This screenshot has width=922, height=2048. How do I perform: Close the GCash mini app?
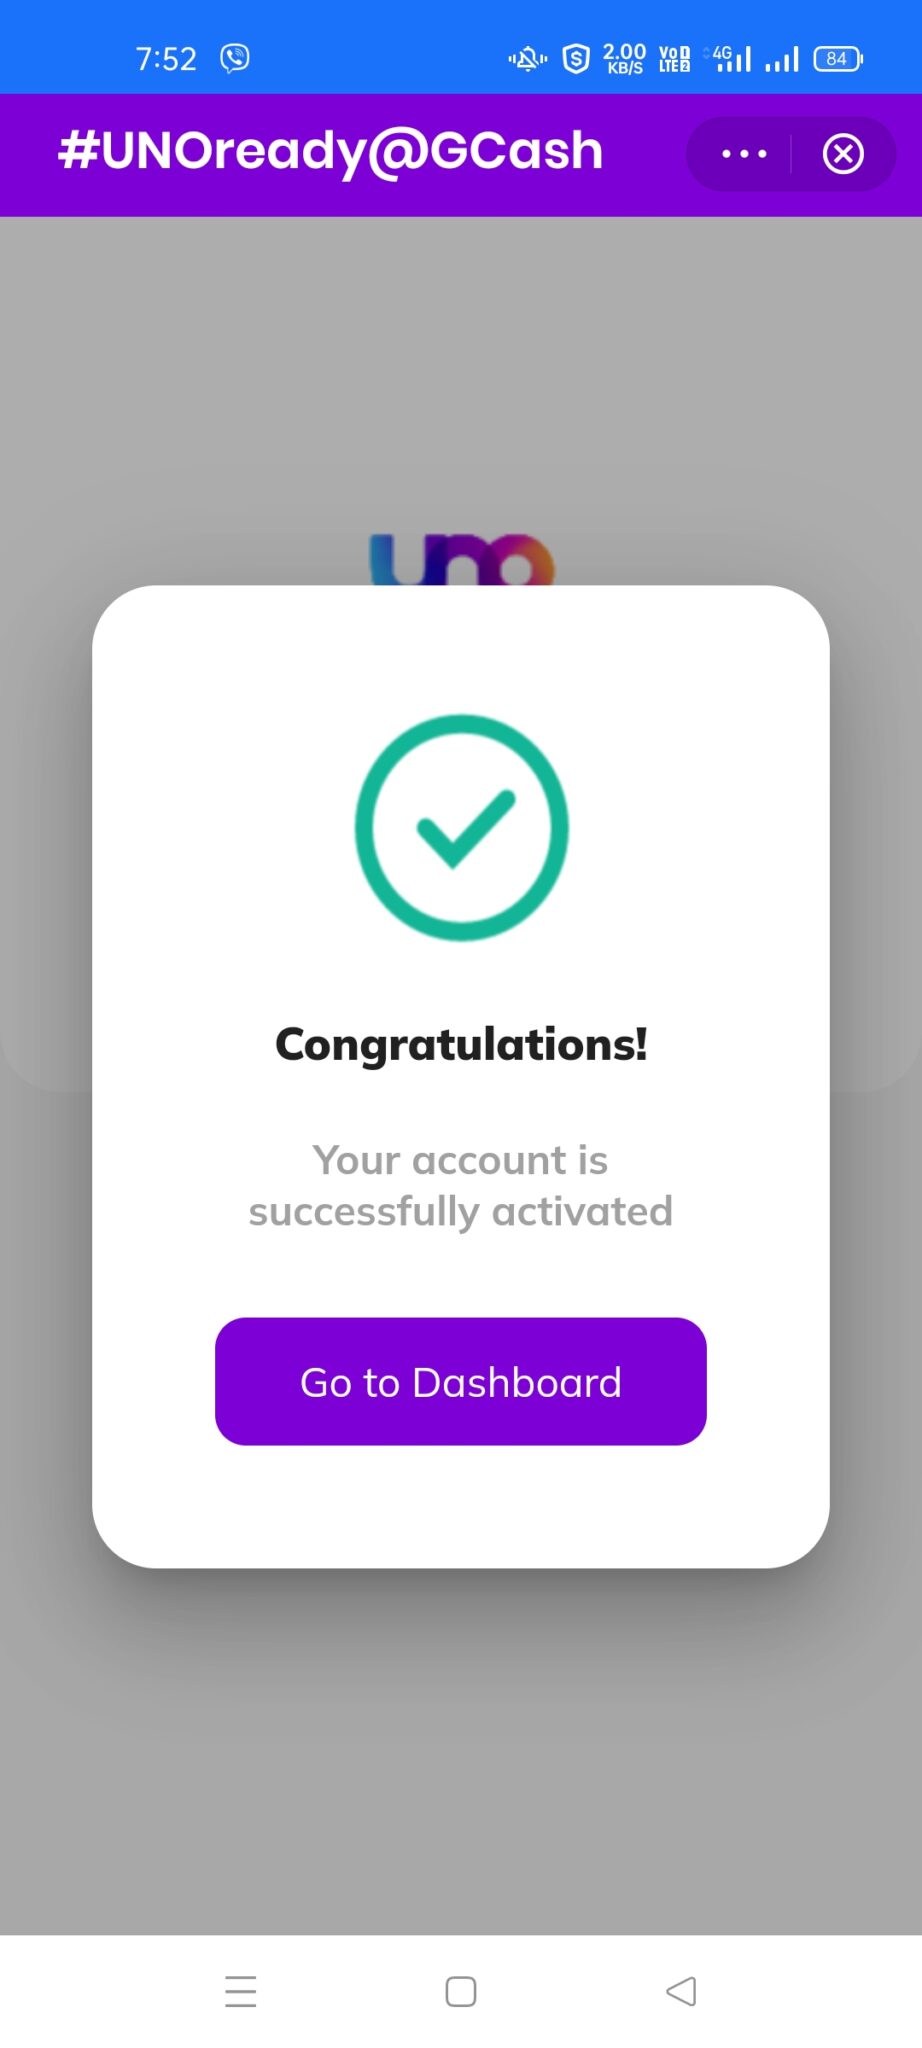tap(845, 153)
